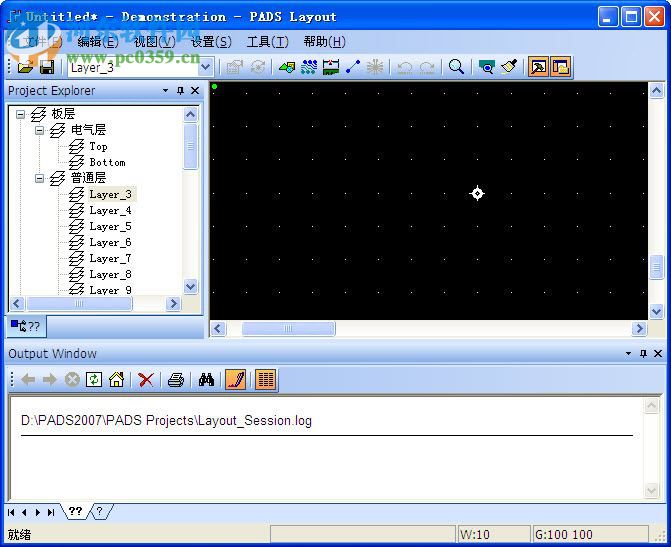Open Project Explorer panel options arrow

pyautogui.click(x=166, y=91)
